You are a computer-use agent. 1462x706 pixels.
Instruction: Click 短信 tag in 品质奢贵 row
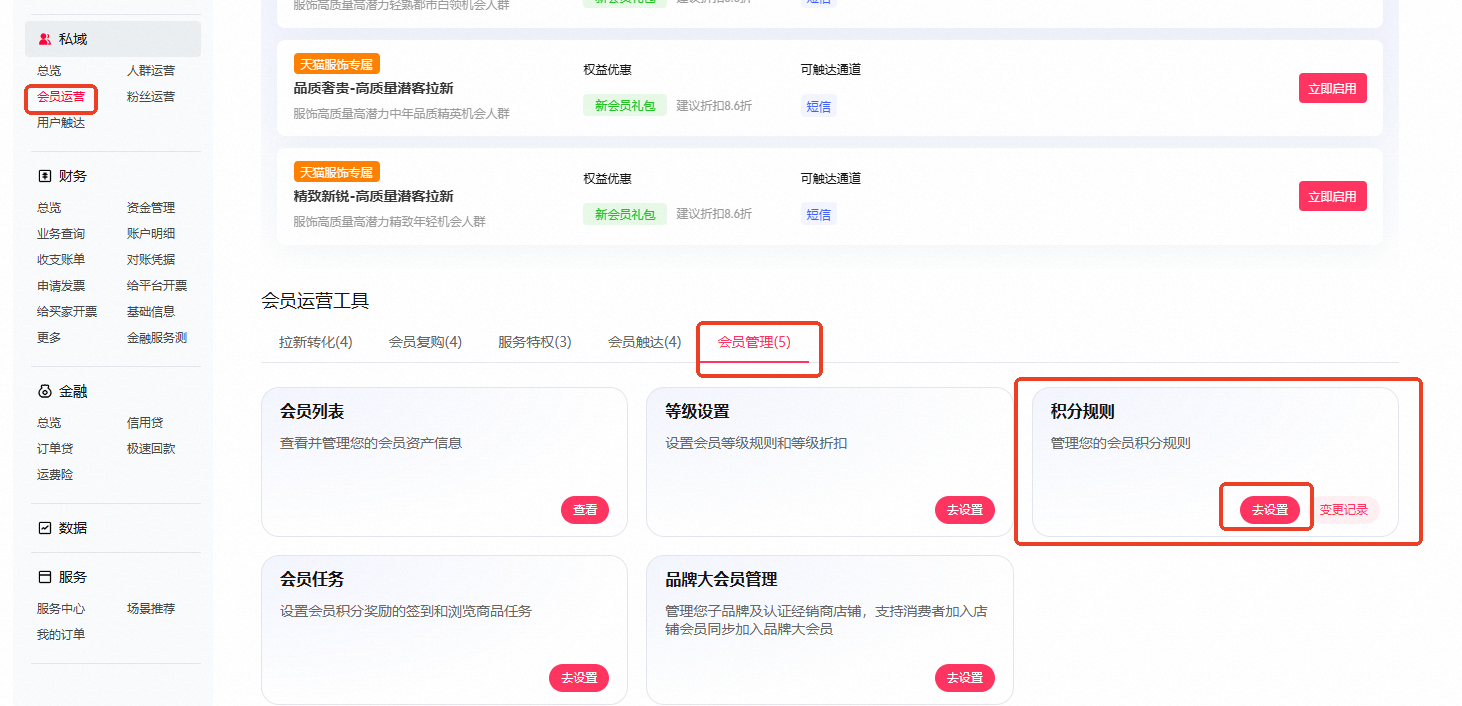[819, 105]
